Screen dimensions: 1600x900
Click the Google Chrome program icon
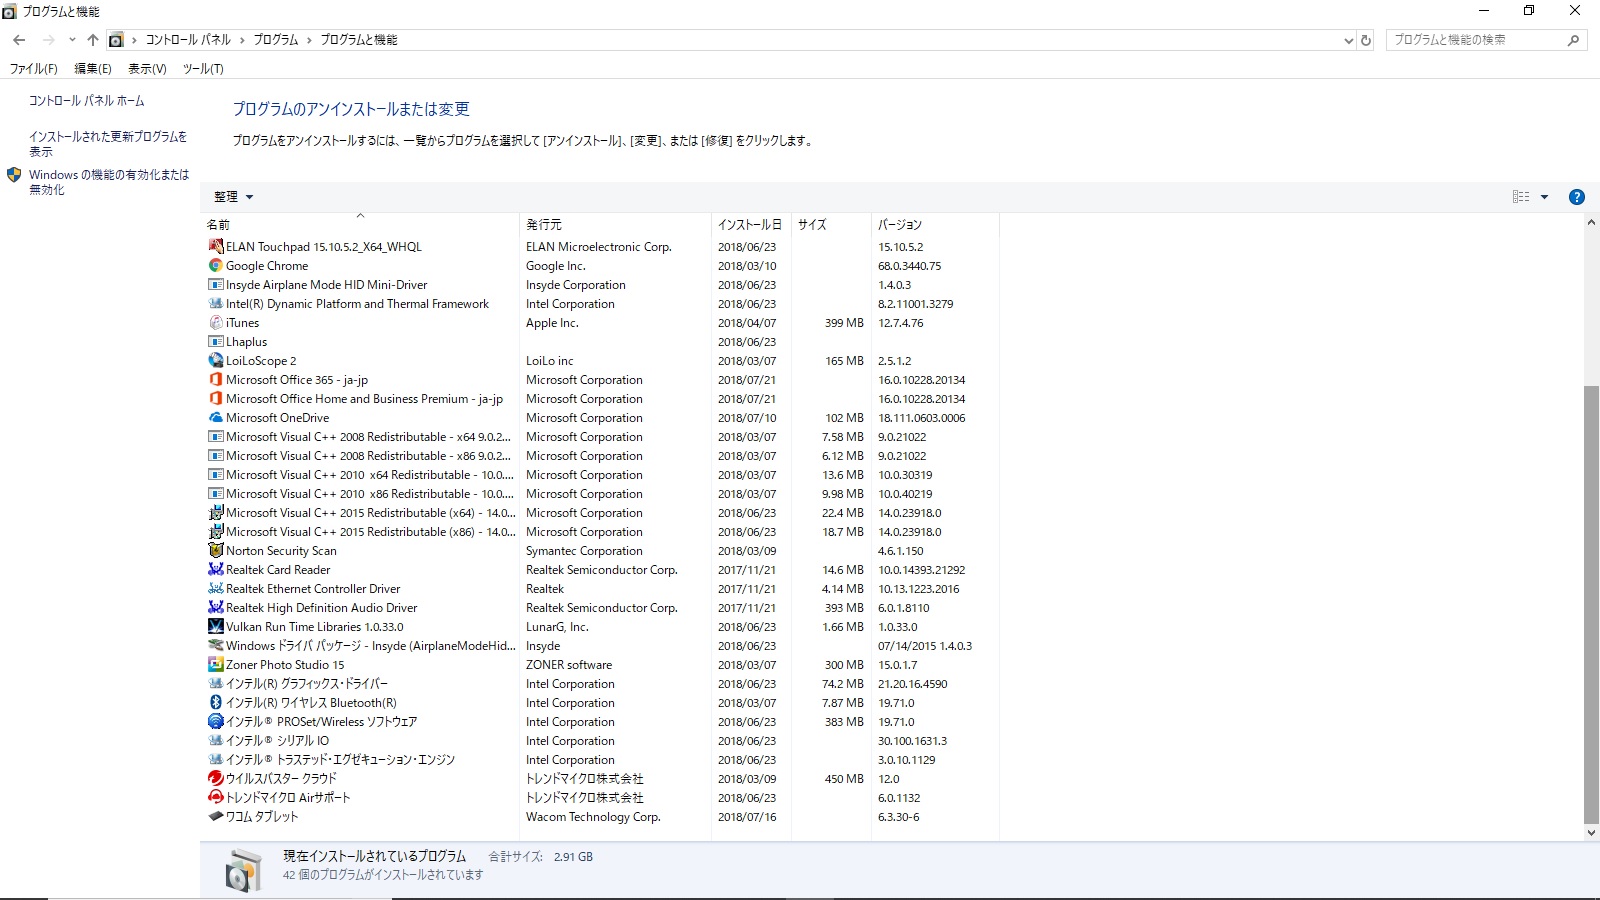click(x=215, y=266)
